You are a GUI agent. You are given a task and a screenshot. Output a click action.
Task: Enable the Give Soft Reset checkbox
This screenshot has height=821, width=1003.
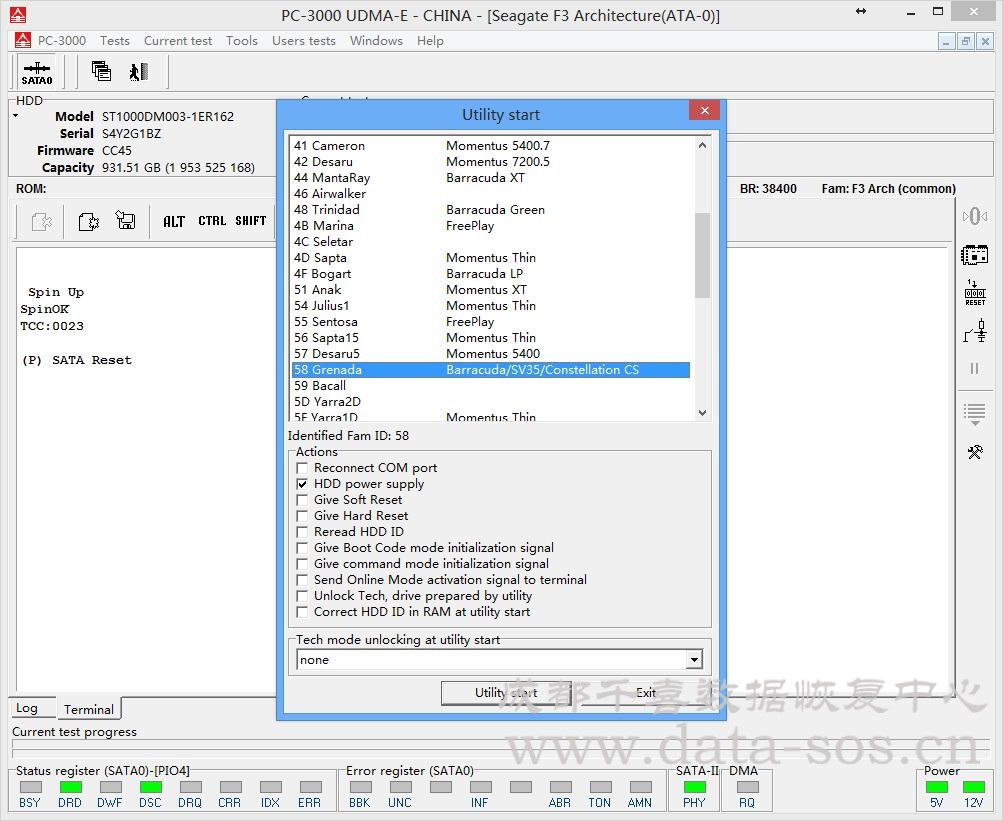pos(303,500)
